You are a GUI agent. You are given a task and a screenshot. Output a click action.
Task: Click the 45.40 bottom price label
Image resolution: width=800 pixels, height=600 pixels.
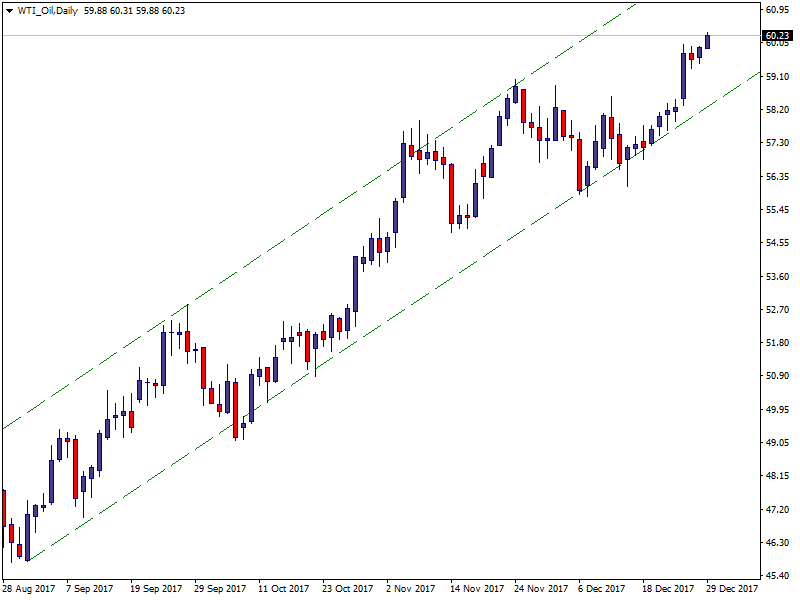point(777,576)
